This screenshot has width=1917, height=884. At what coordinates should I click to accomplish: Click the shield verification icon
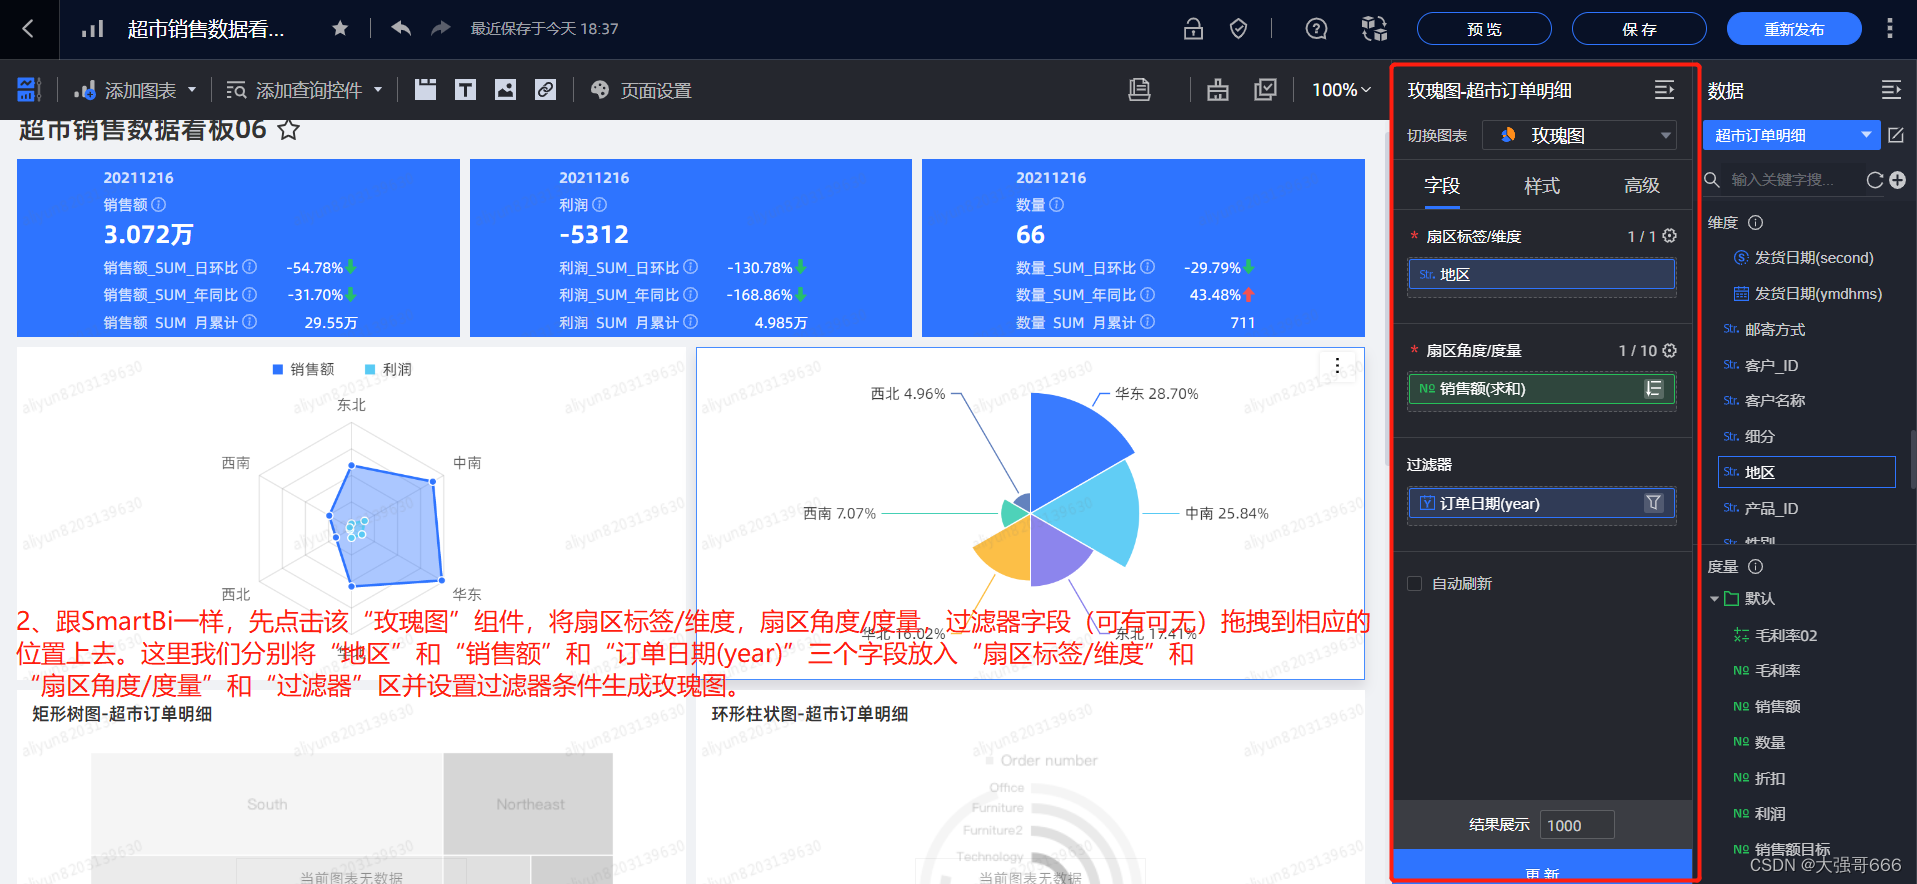pyautogui.click(x=1238, y=29)
